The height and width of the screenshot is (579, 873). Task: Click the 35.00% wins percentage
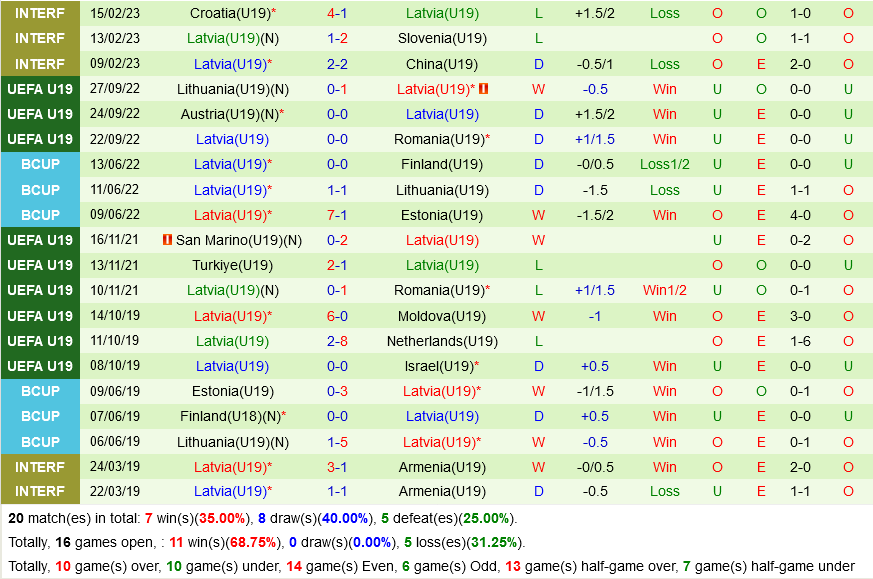point(222,518)
